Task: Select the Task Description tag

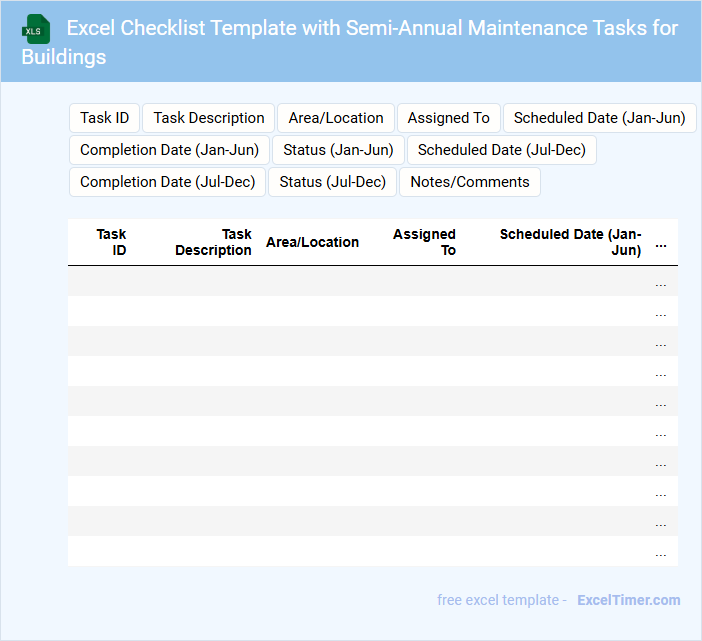Action: [x=209, y=118]
